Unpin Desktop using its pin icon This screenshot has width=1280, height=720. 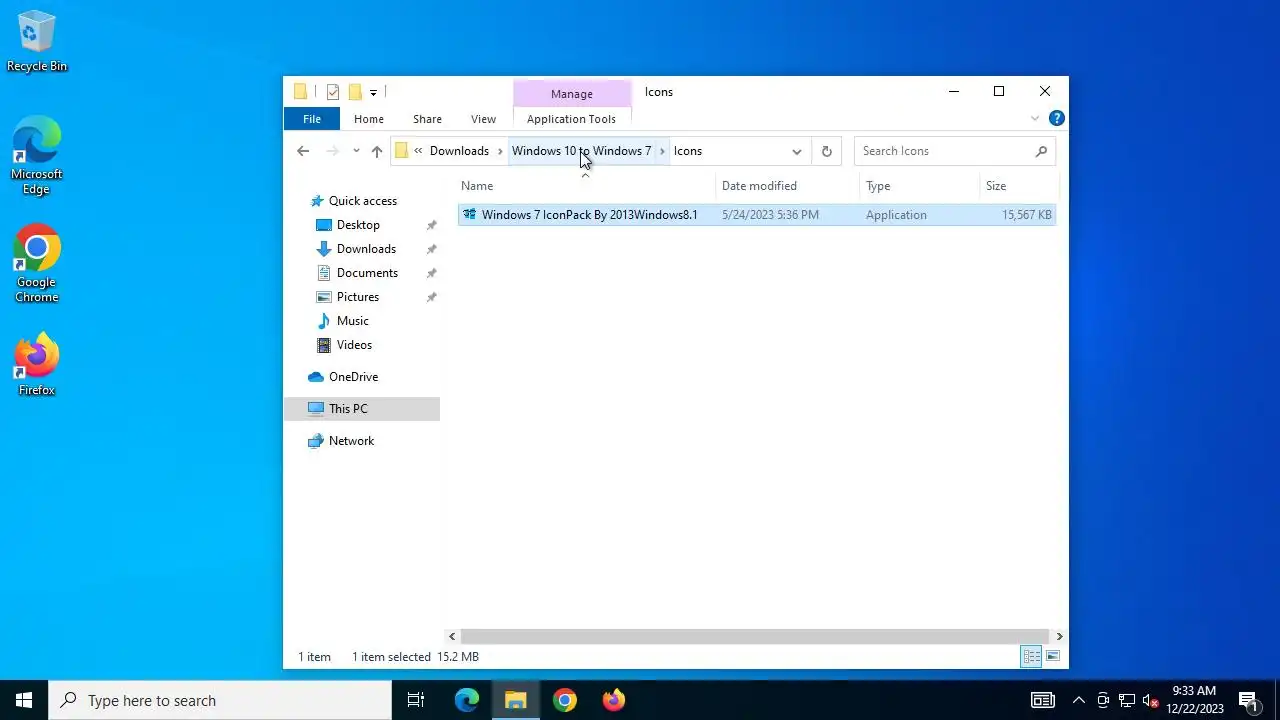click(x=431, y=225)
